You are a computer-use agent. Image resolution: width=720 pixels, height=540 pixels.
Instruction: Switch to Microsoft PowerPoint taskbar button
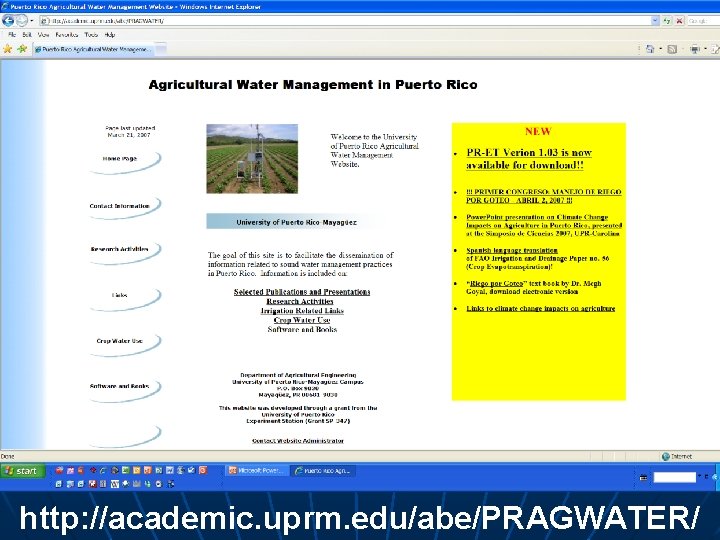(x=257, y=470)
